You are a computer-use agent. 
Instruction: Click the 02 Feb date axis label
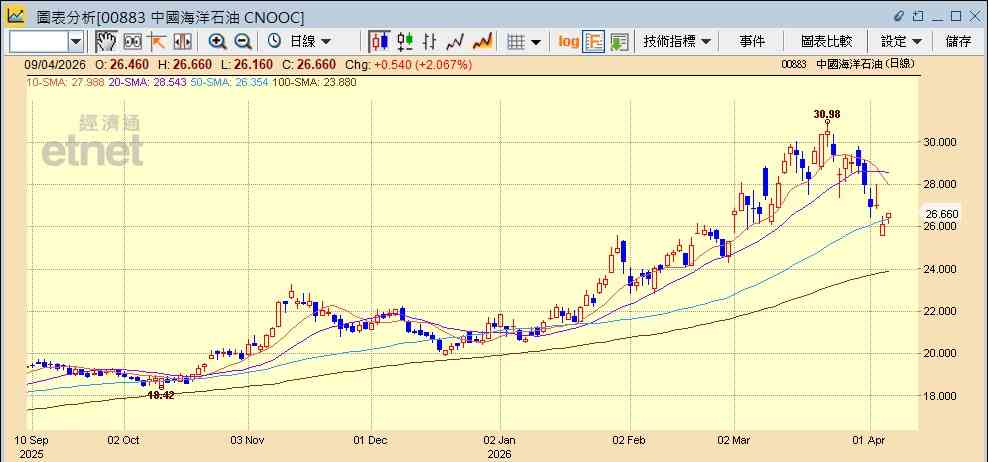pos(631,440)
